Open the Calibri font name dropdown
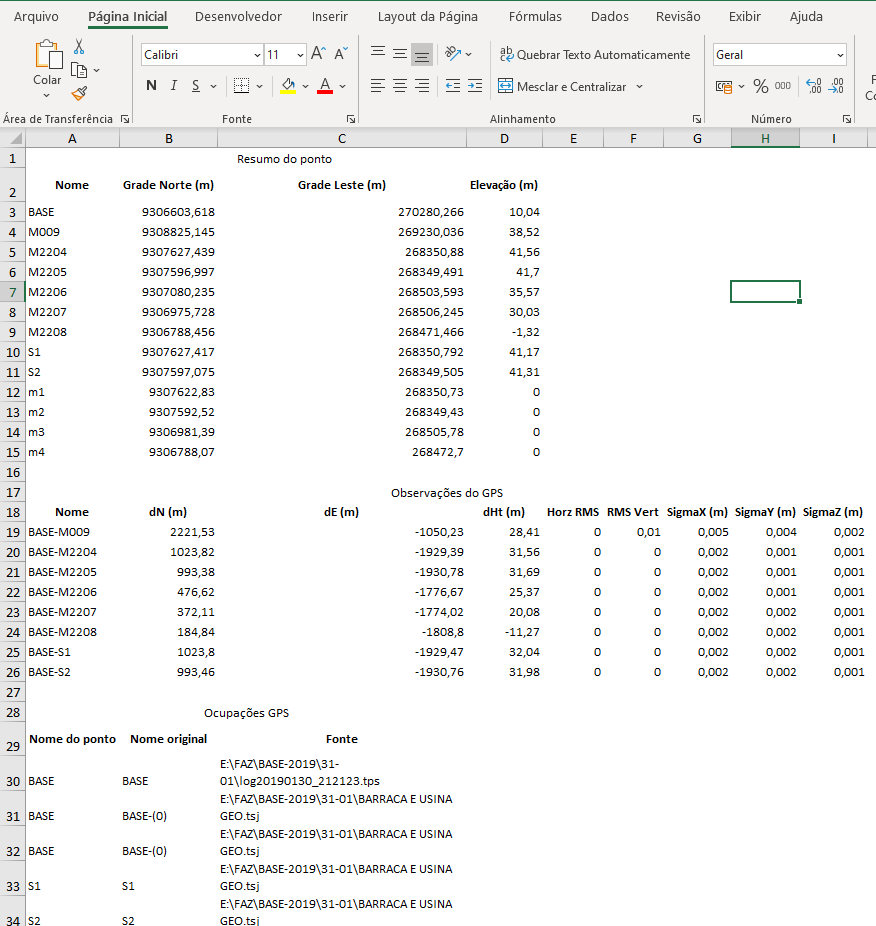The height and width of the screenshot is (926, 876). point(256,55)
